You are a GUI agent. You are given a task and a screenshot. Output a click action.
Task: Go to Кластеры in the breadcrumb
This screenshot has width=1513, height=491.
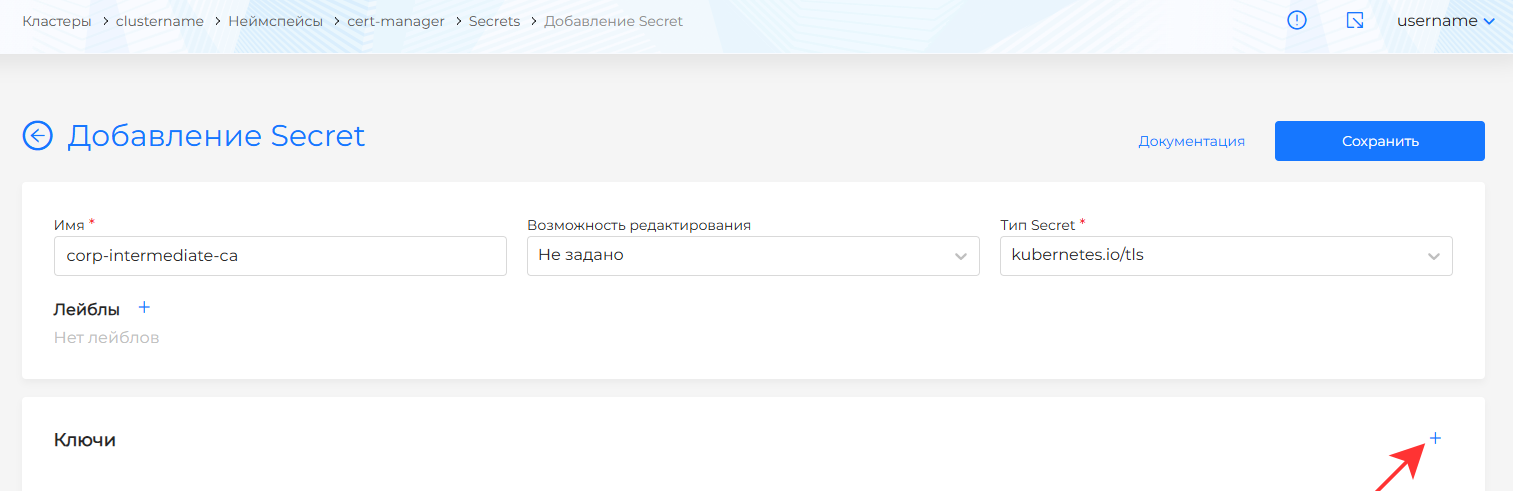click(56, 21)
